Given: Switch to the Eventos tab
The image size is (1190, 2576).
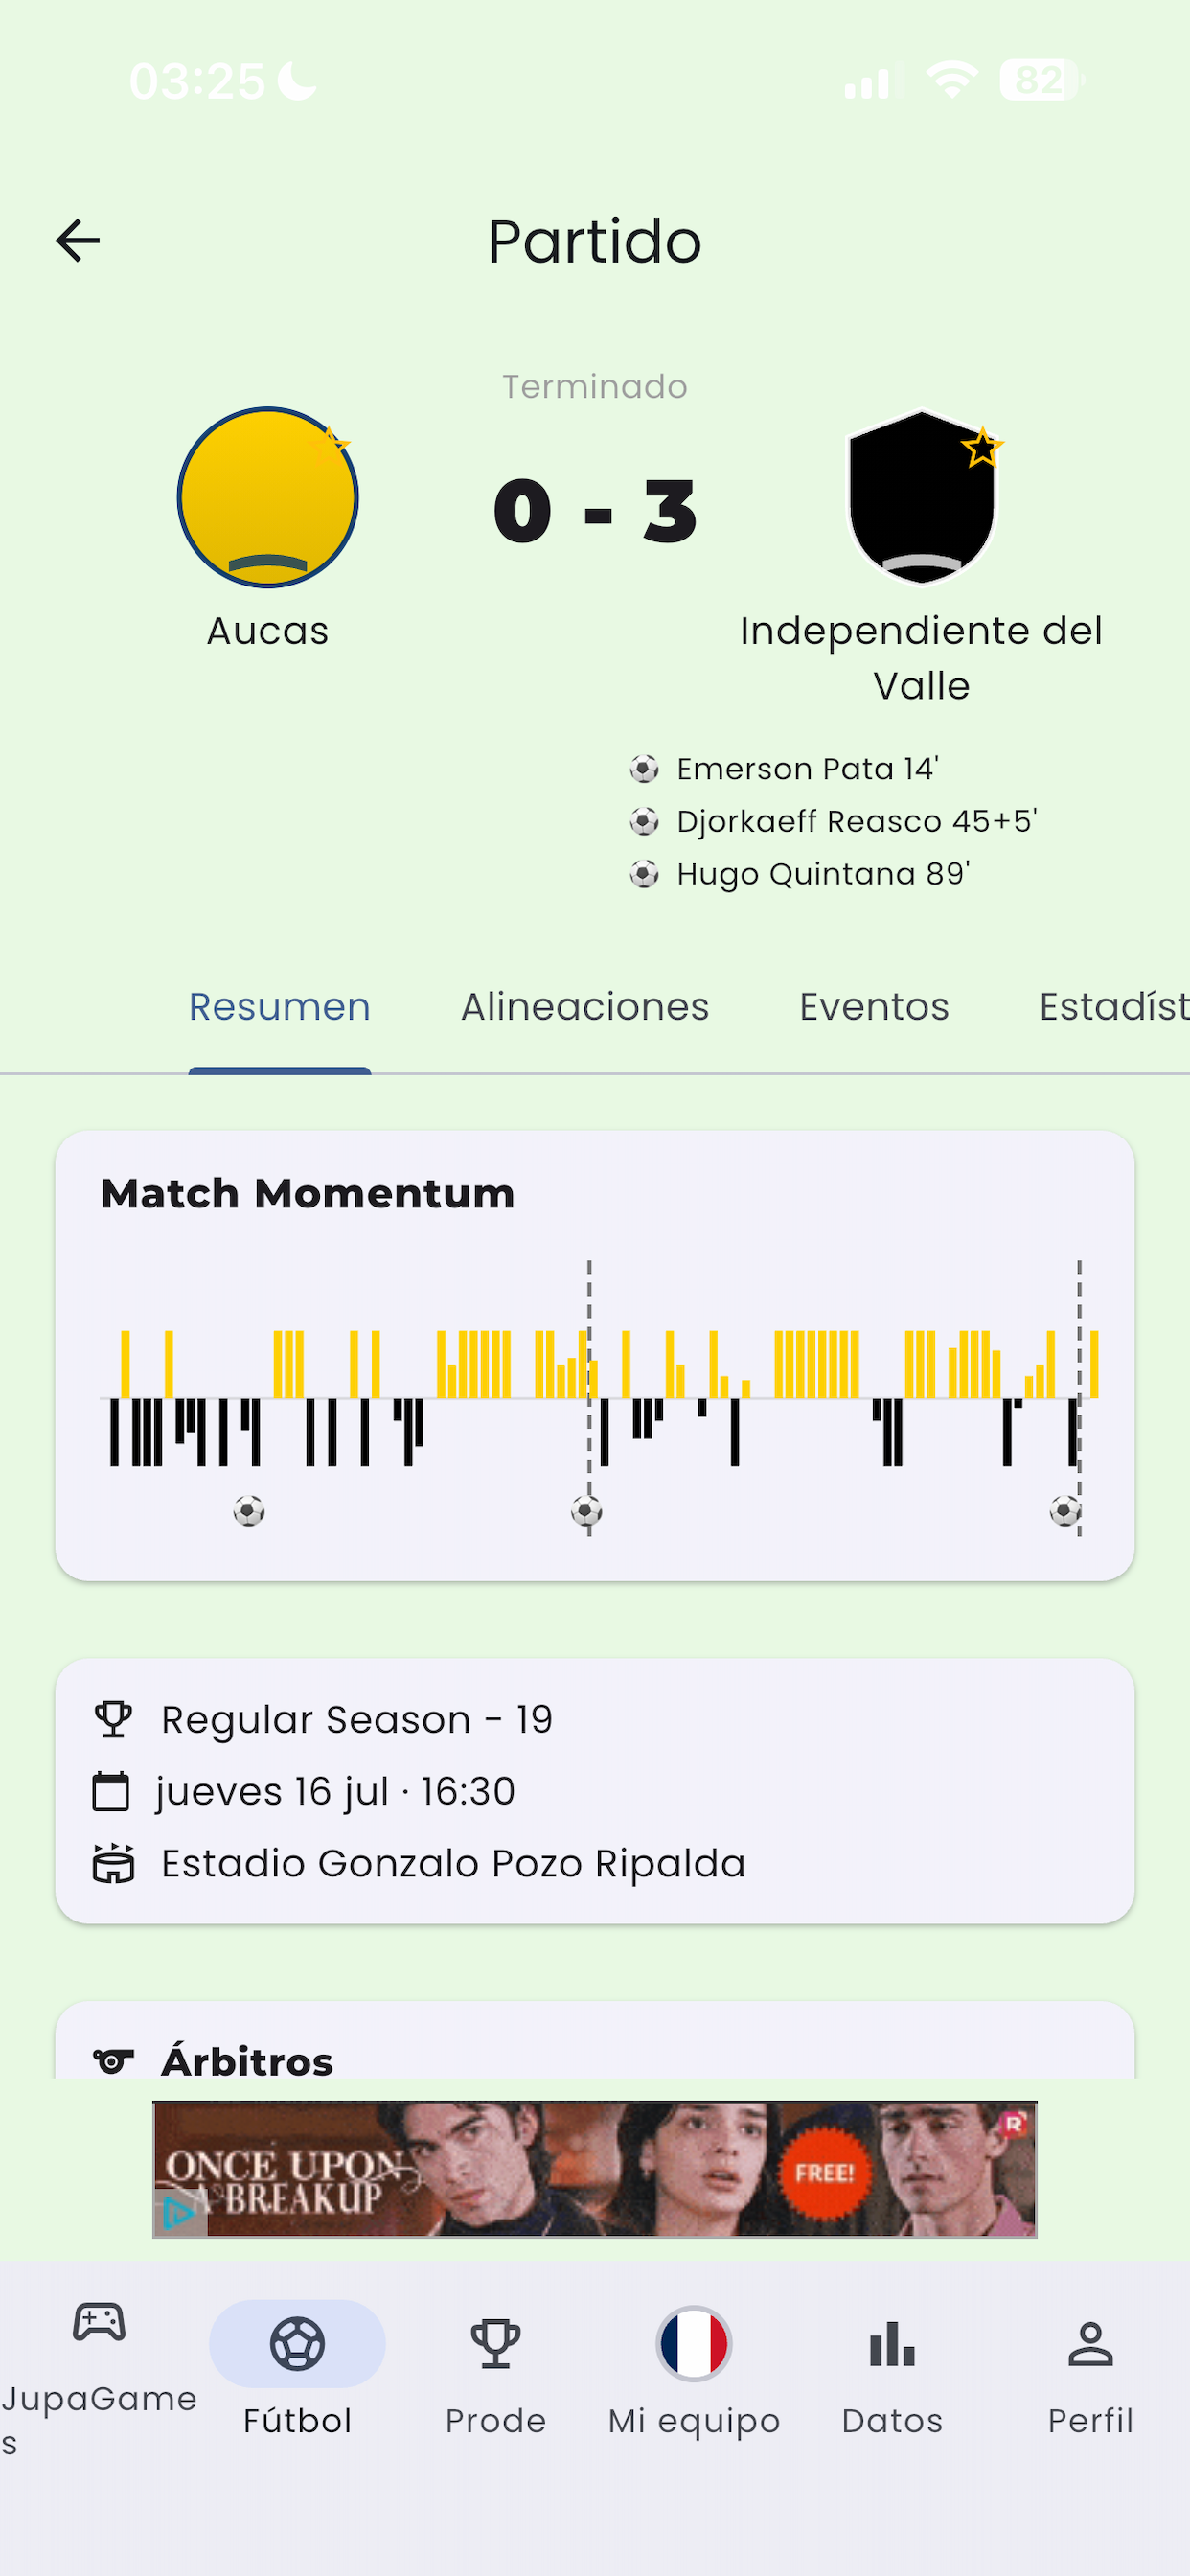Looking at the screenshot, I should [x=874, y=1007].
